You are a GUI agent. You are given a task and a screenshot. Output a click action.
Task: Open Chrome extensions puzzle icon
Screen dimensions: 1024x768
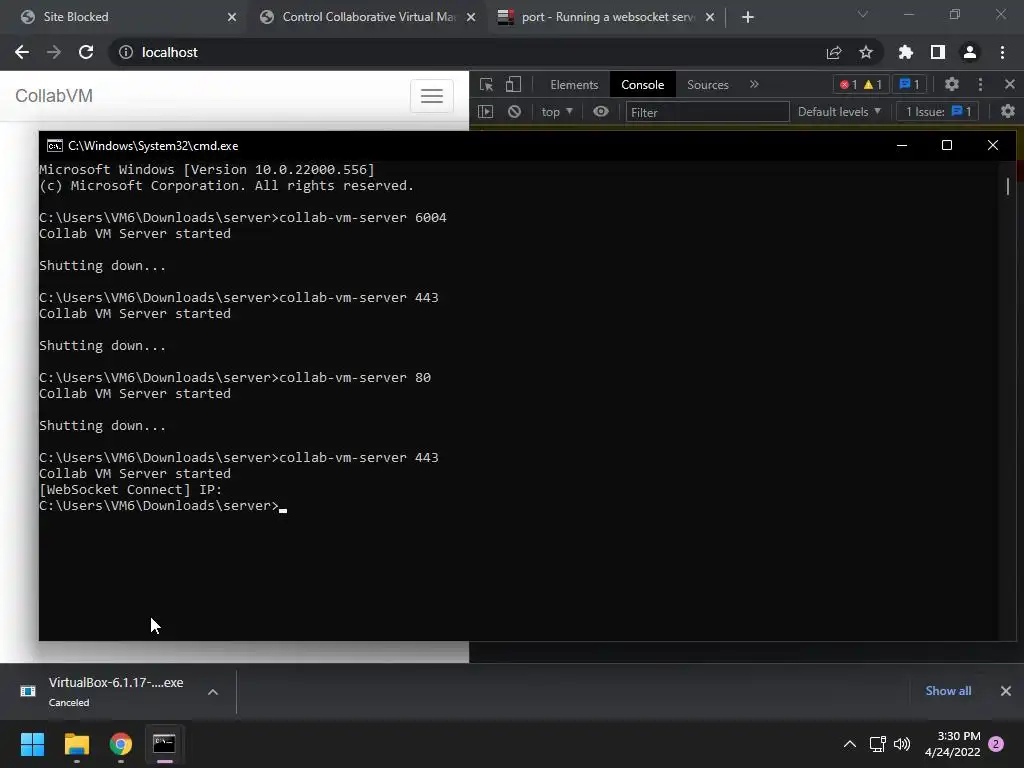(x=906, y=52)
